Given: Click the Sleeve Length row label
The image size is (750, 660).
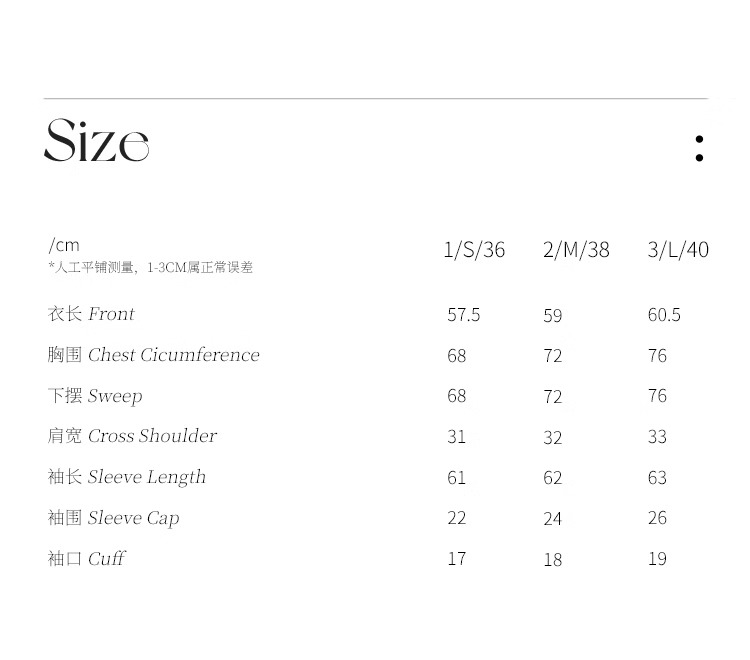Looking at the screenshot, I should [x=127, y=477].
